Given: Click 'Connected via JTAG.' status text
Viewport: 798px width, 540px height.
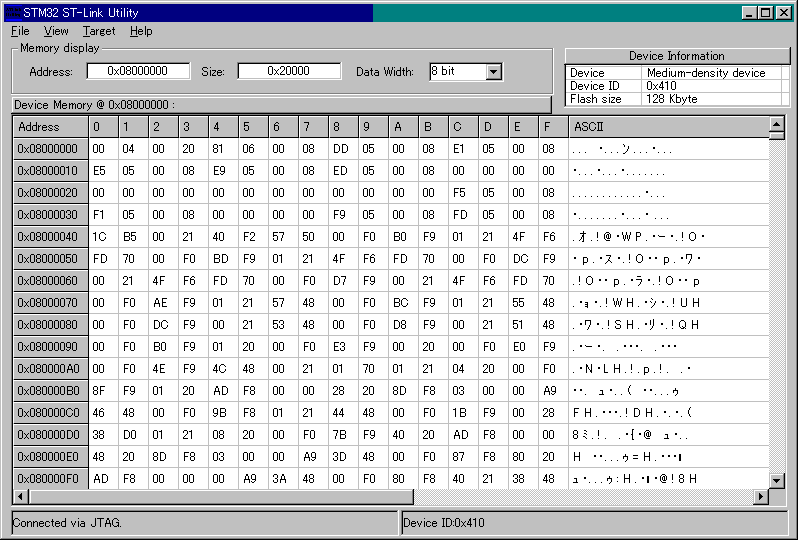Looking at the screenshot, I should [67, 523].
